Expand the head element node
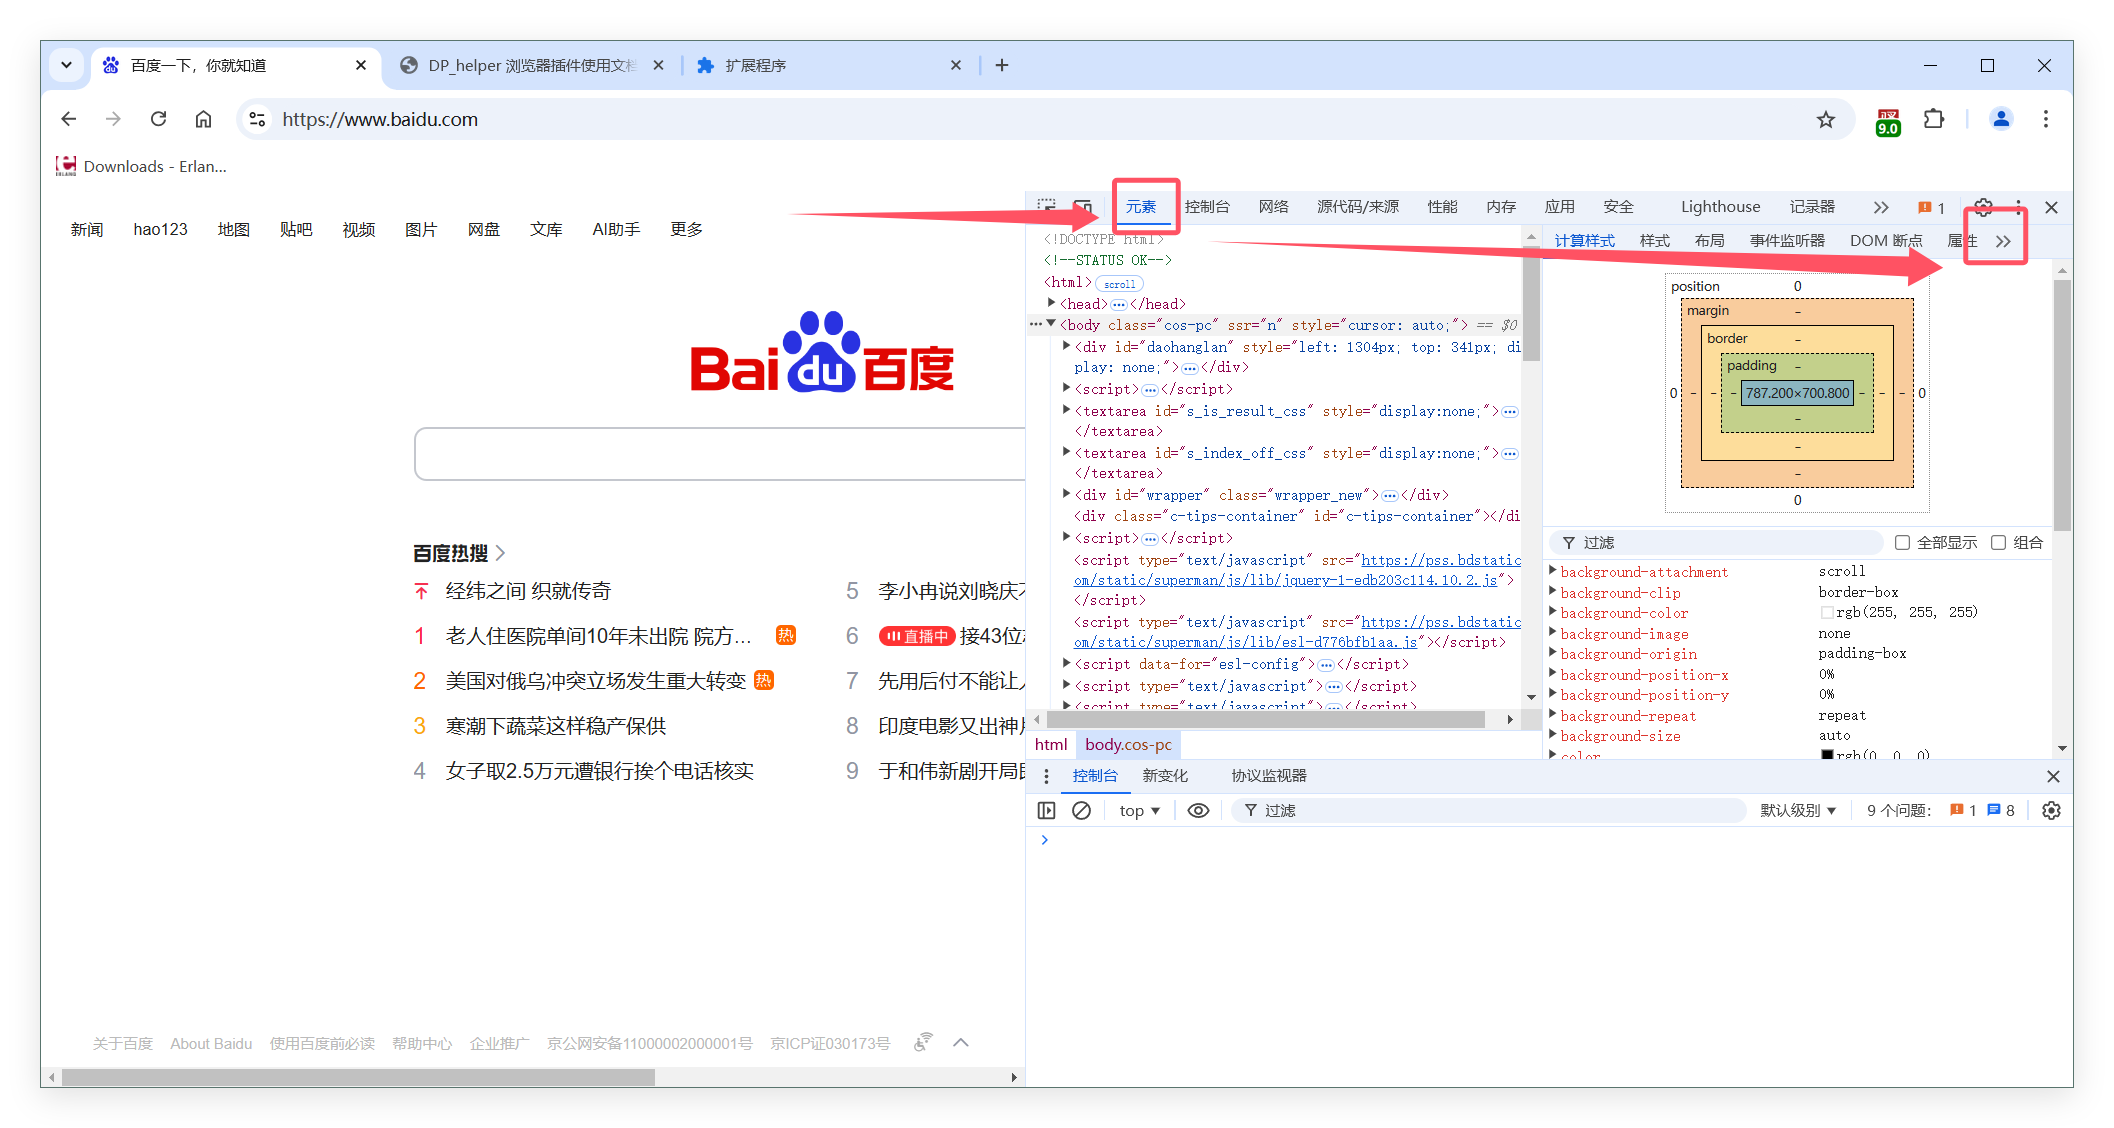Screen dimensions: 2114x1128 pyautogui.click(x=1051, y=303)
